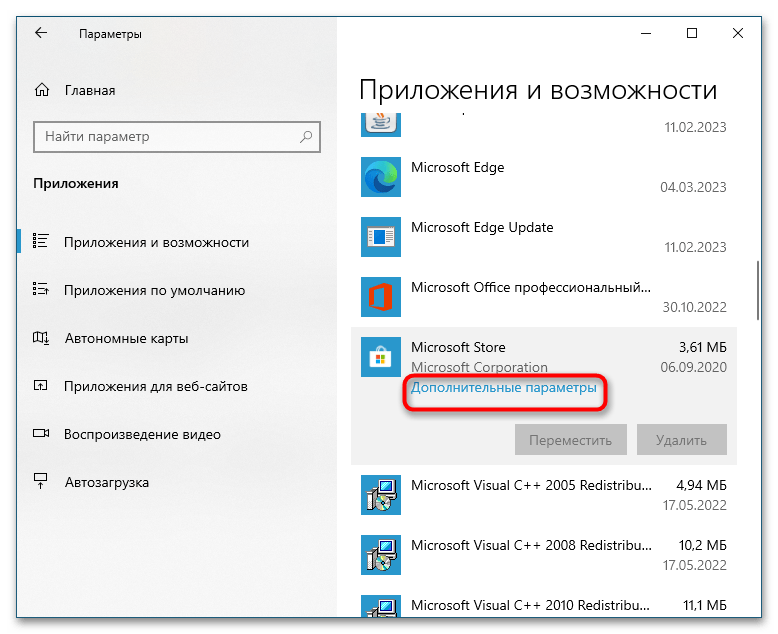Open Воспроизведение видео section
The width and height of the screenshot is (778, 634).
pos(142,434)
